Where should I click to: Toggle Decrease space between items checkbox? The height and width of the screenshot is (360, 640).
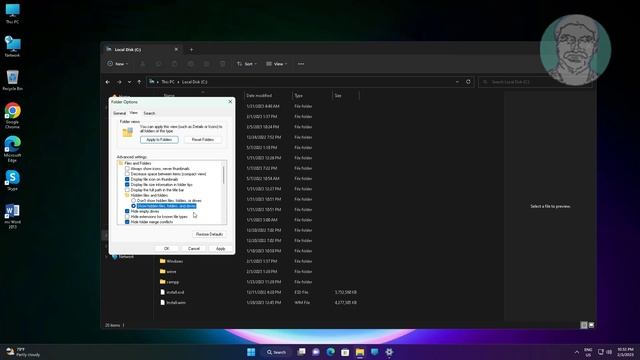(127, 174)
